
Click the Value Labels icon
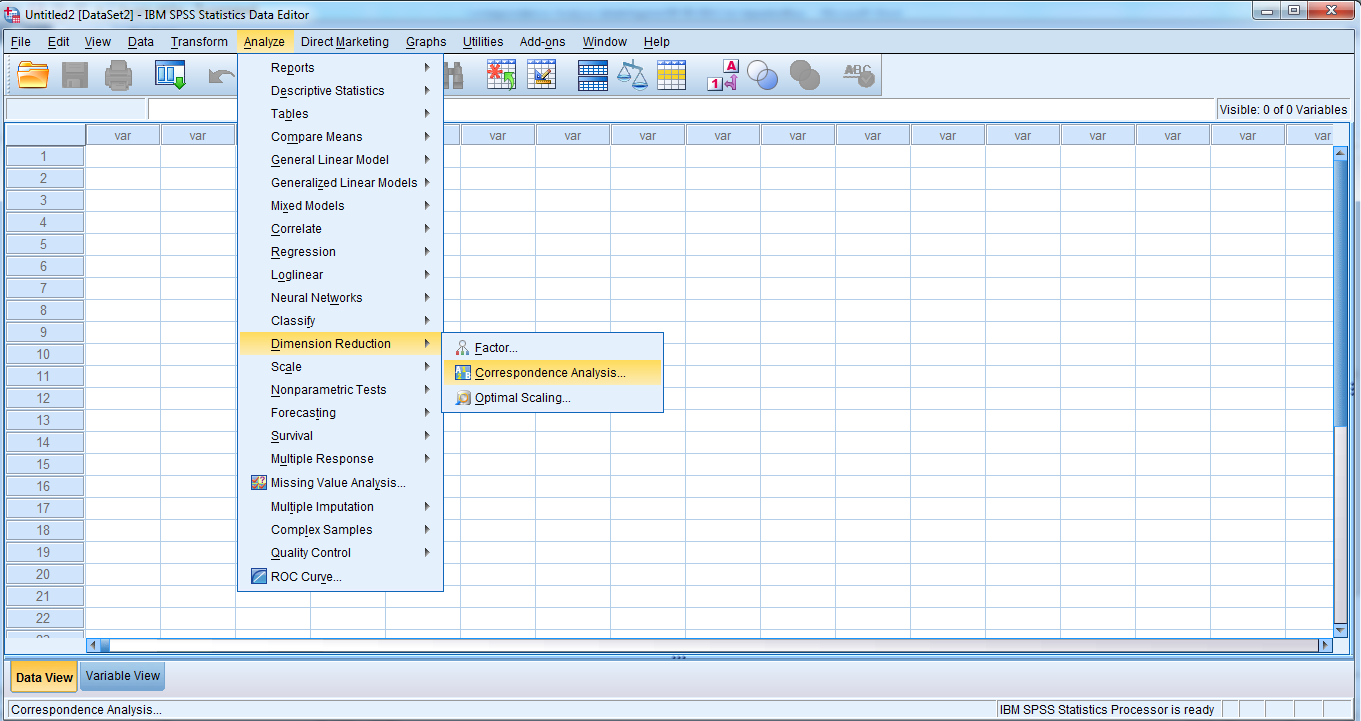coord(722,75)
